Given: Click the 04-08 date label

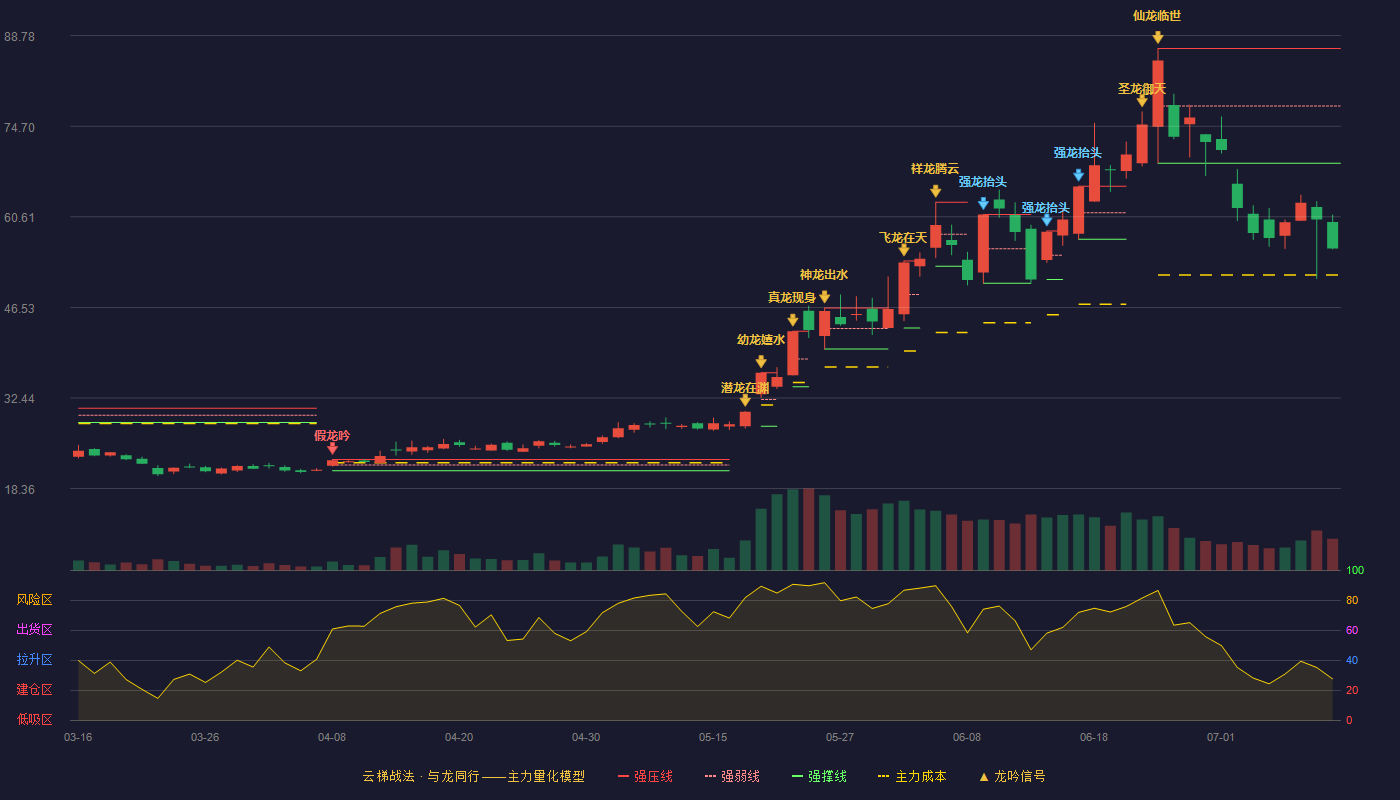Looking at the screenshot, I should pyautogui.click(x=332, y=737).
